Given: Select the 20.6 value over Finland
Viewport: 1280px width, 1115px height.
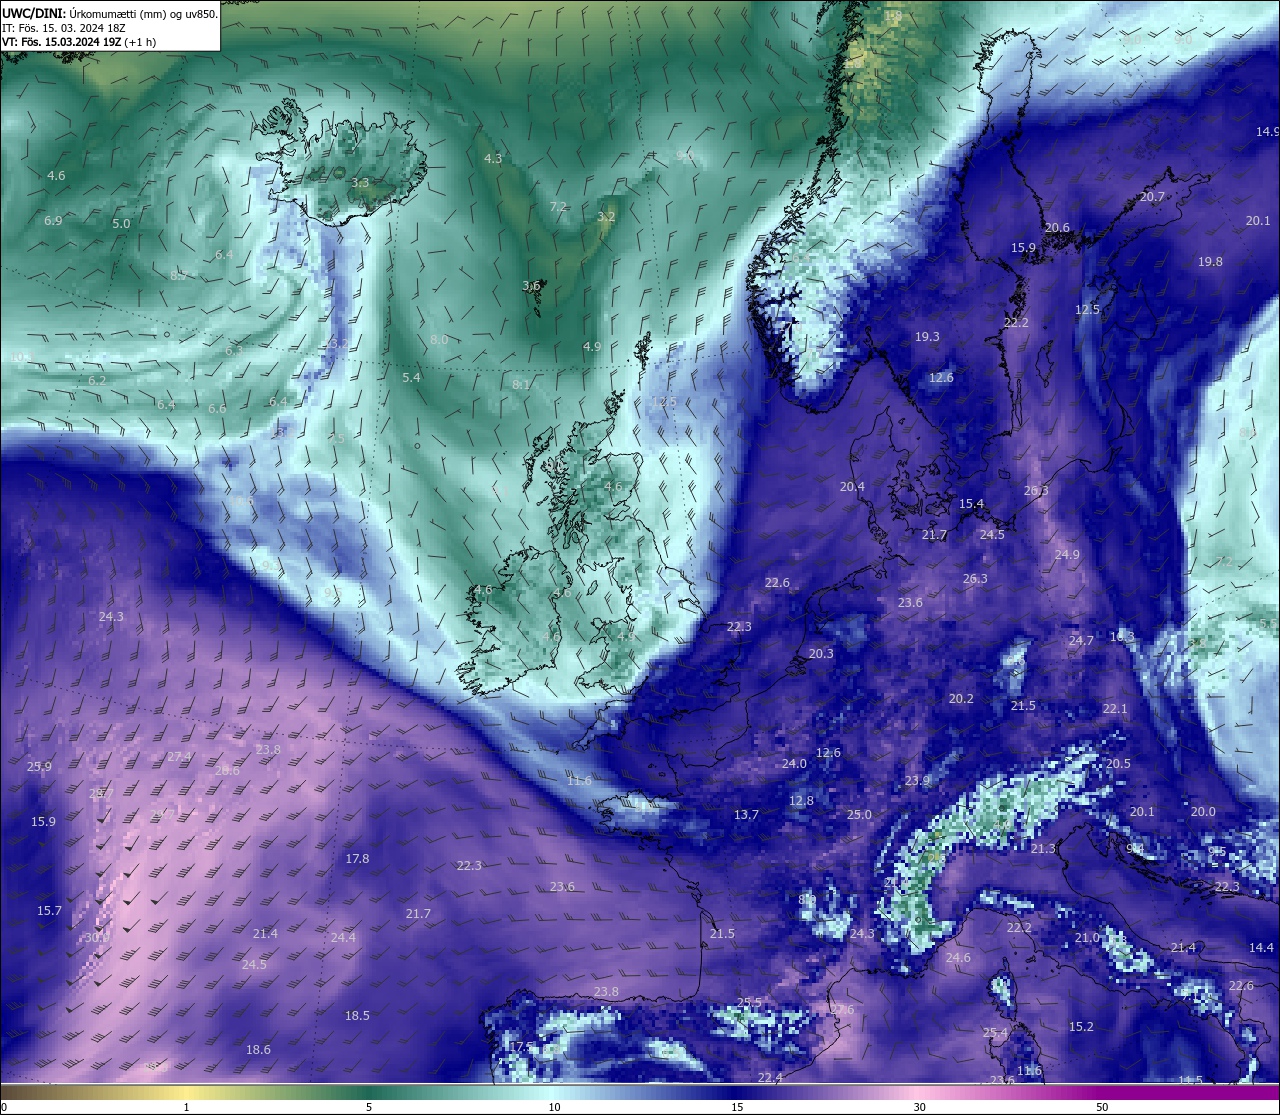Looking at the screenshot, I should [x=1057, y=227].
